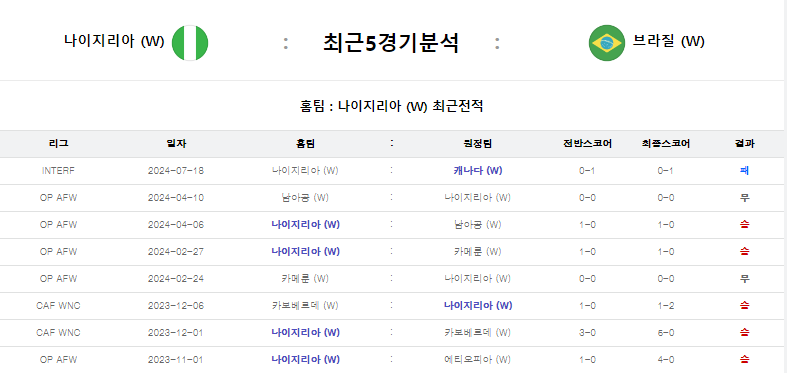Select the date 2024-02-24

click(176, 279)
